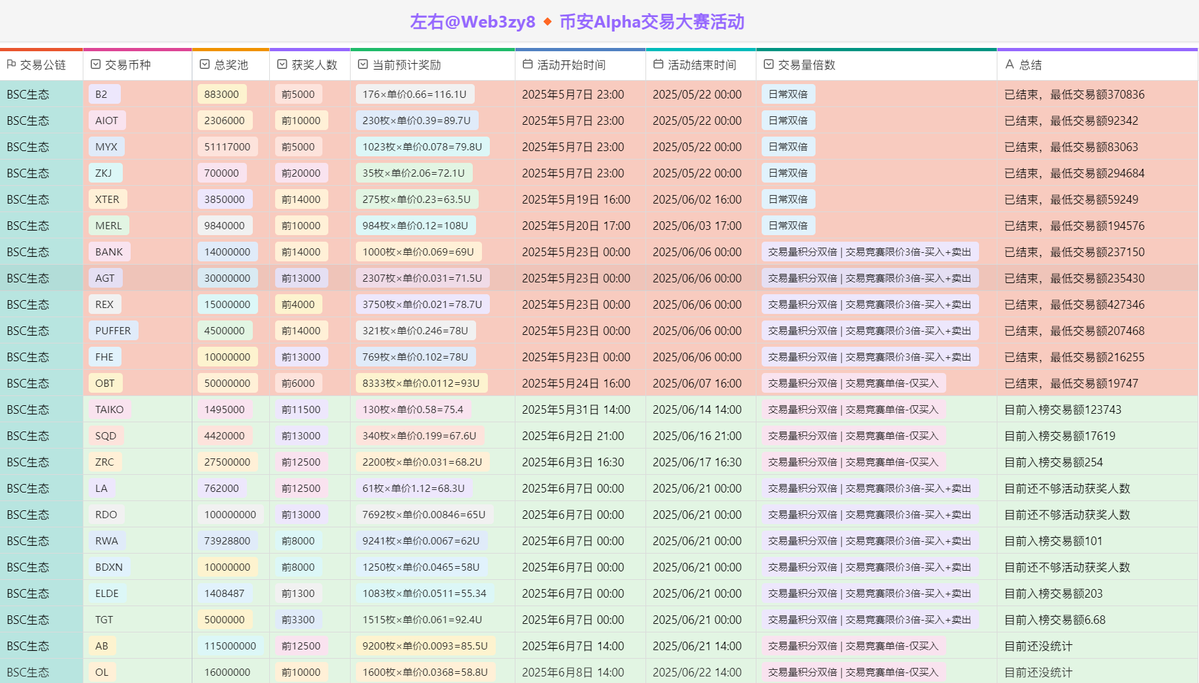
Task: Select the FHE coin tag
Action: point(105,357)
